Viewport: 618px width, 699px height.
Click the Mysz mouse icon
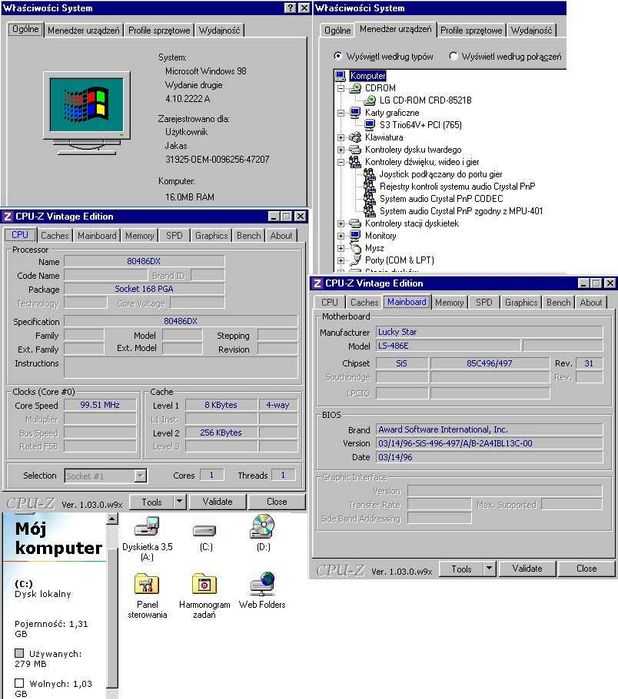point(355,248)
